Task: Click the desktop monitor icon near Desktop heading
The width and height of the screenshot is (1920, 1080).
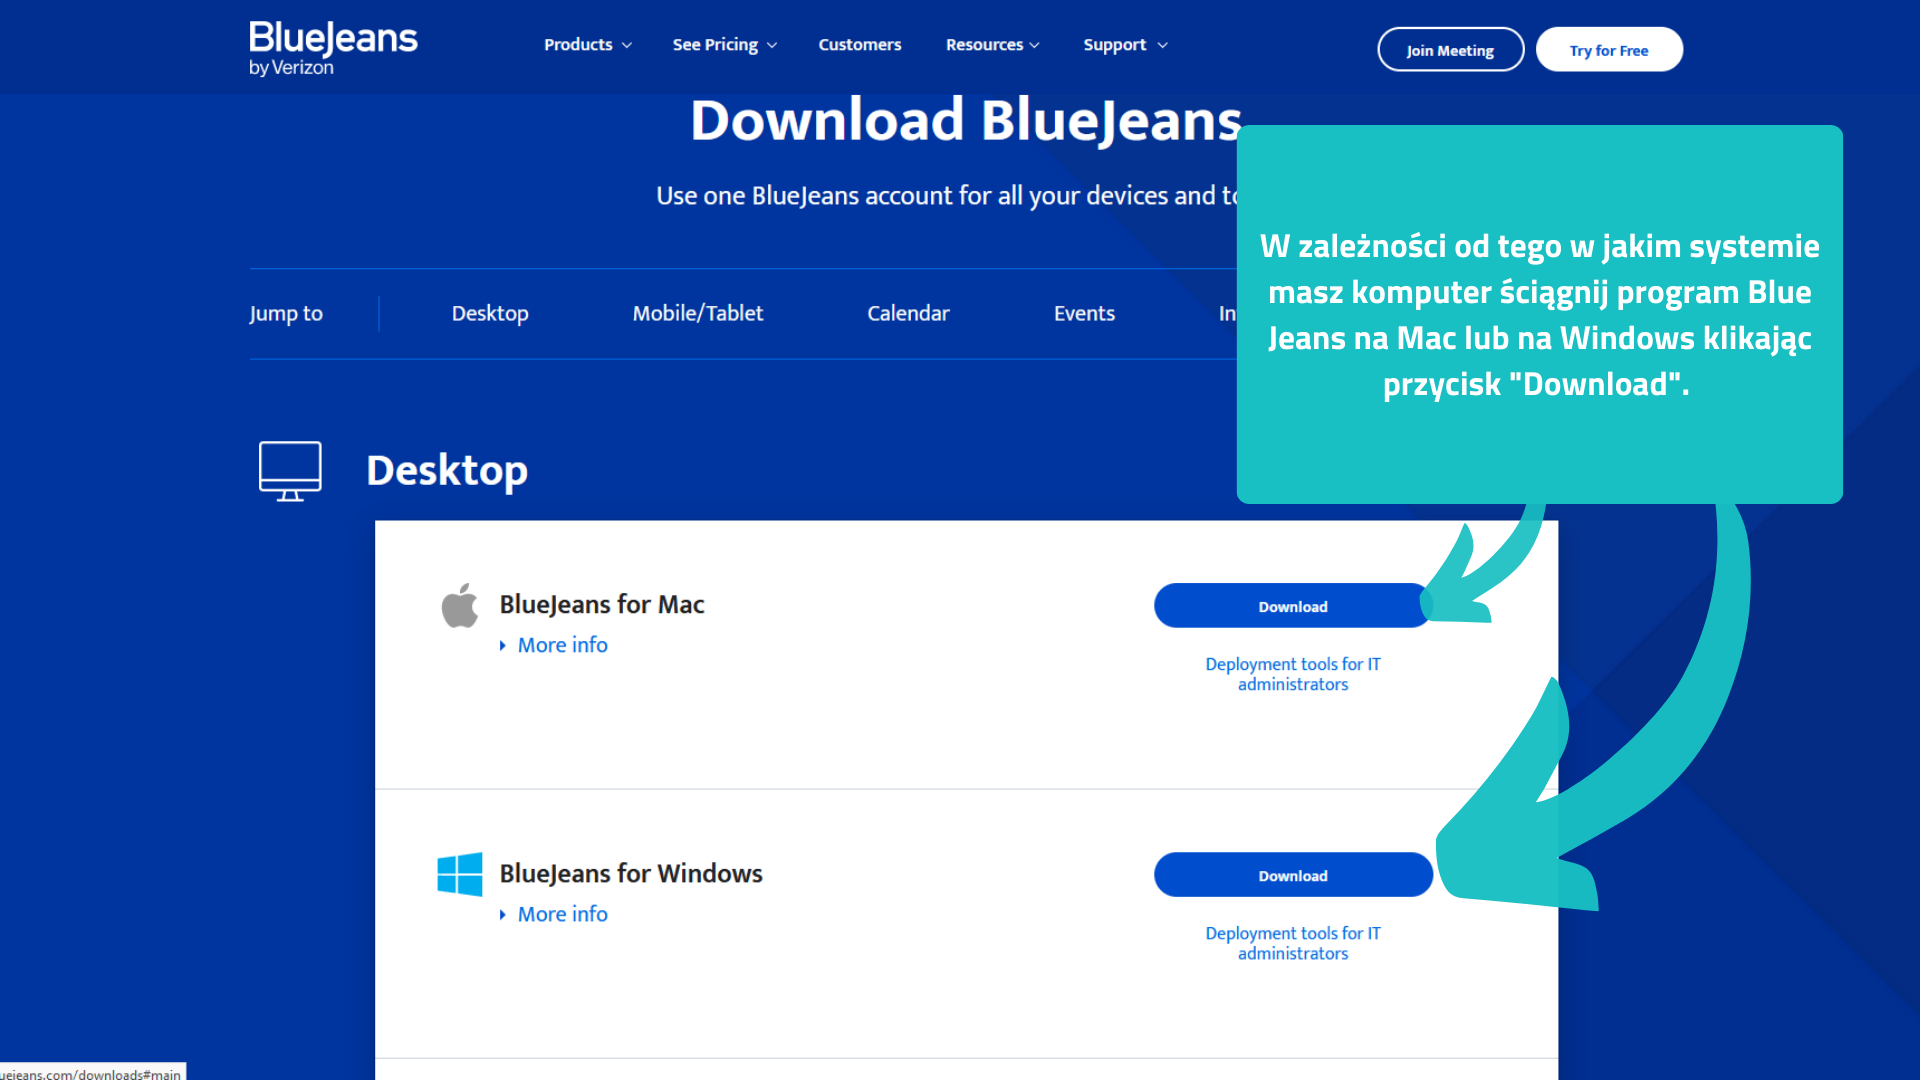Action: 290,471
